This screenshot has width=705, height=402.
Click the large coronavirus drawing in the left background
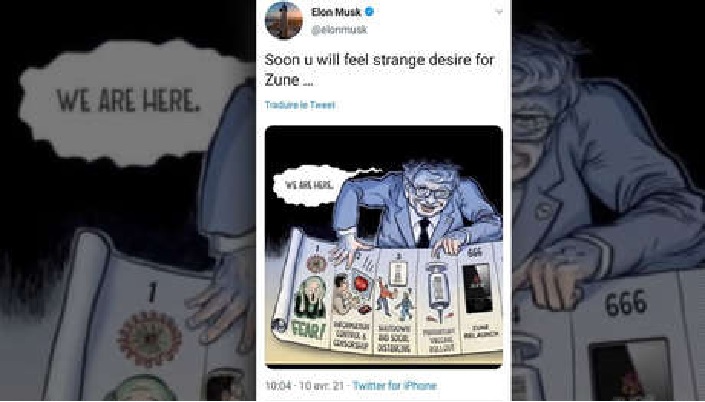[x=149, y=338]
